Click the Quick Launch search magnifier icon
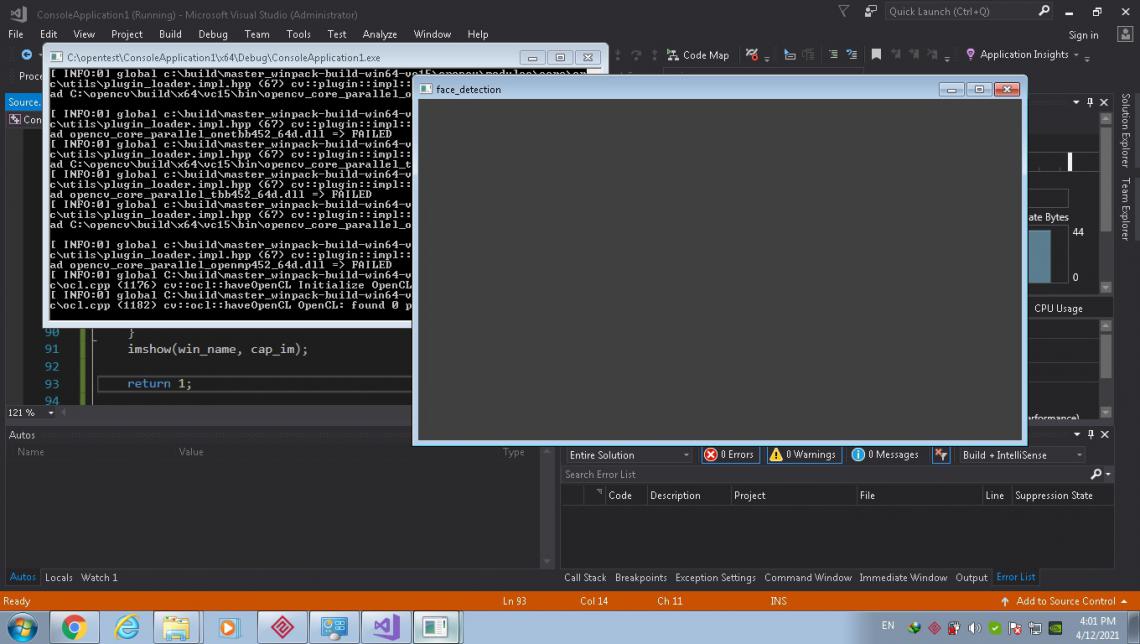 (1045, 12)
